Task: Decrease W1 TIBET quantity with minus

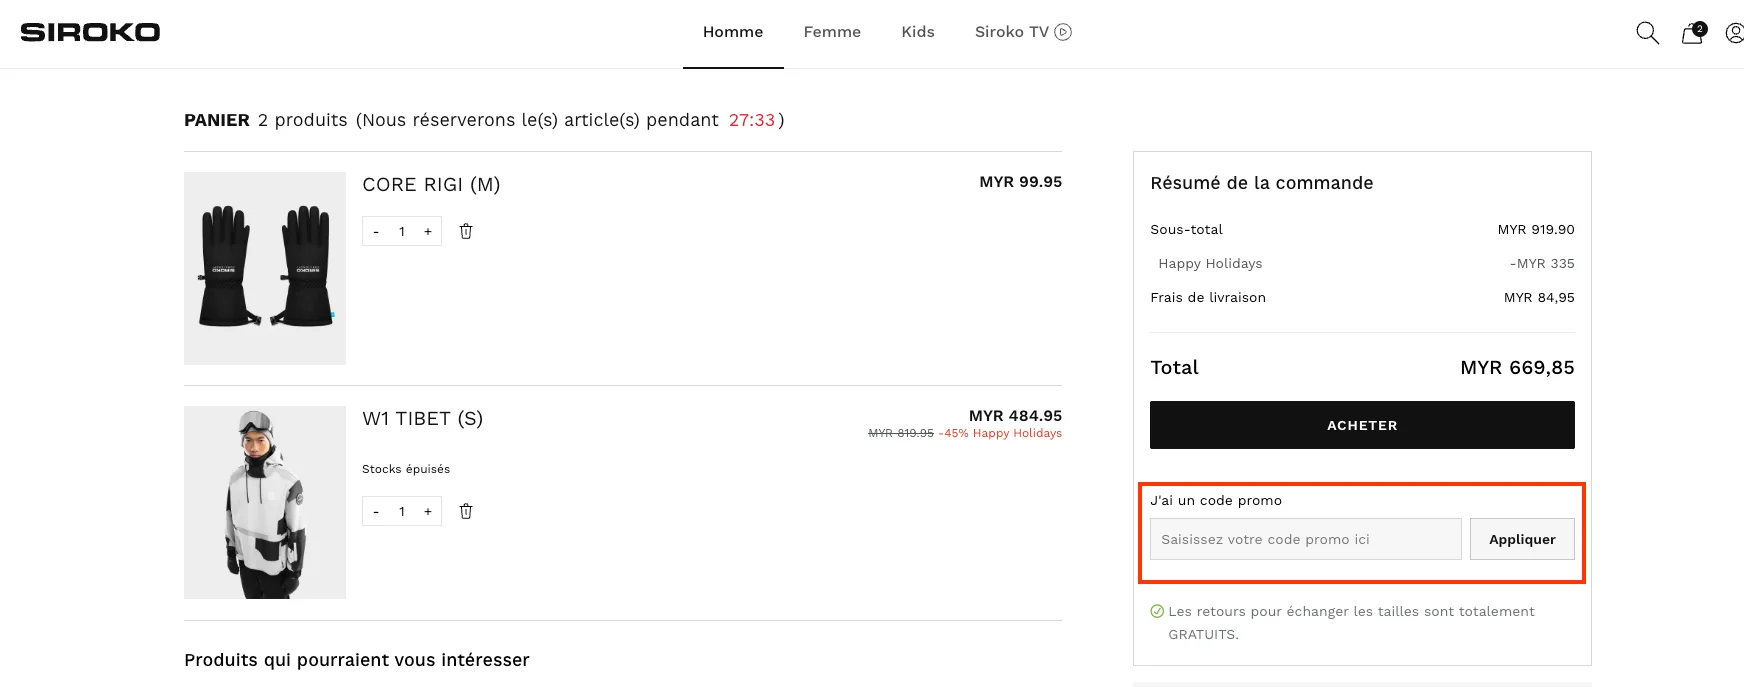Action: (376, 511)
